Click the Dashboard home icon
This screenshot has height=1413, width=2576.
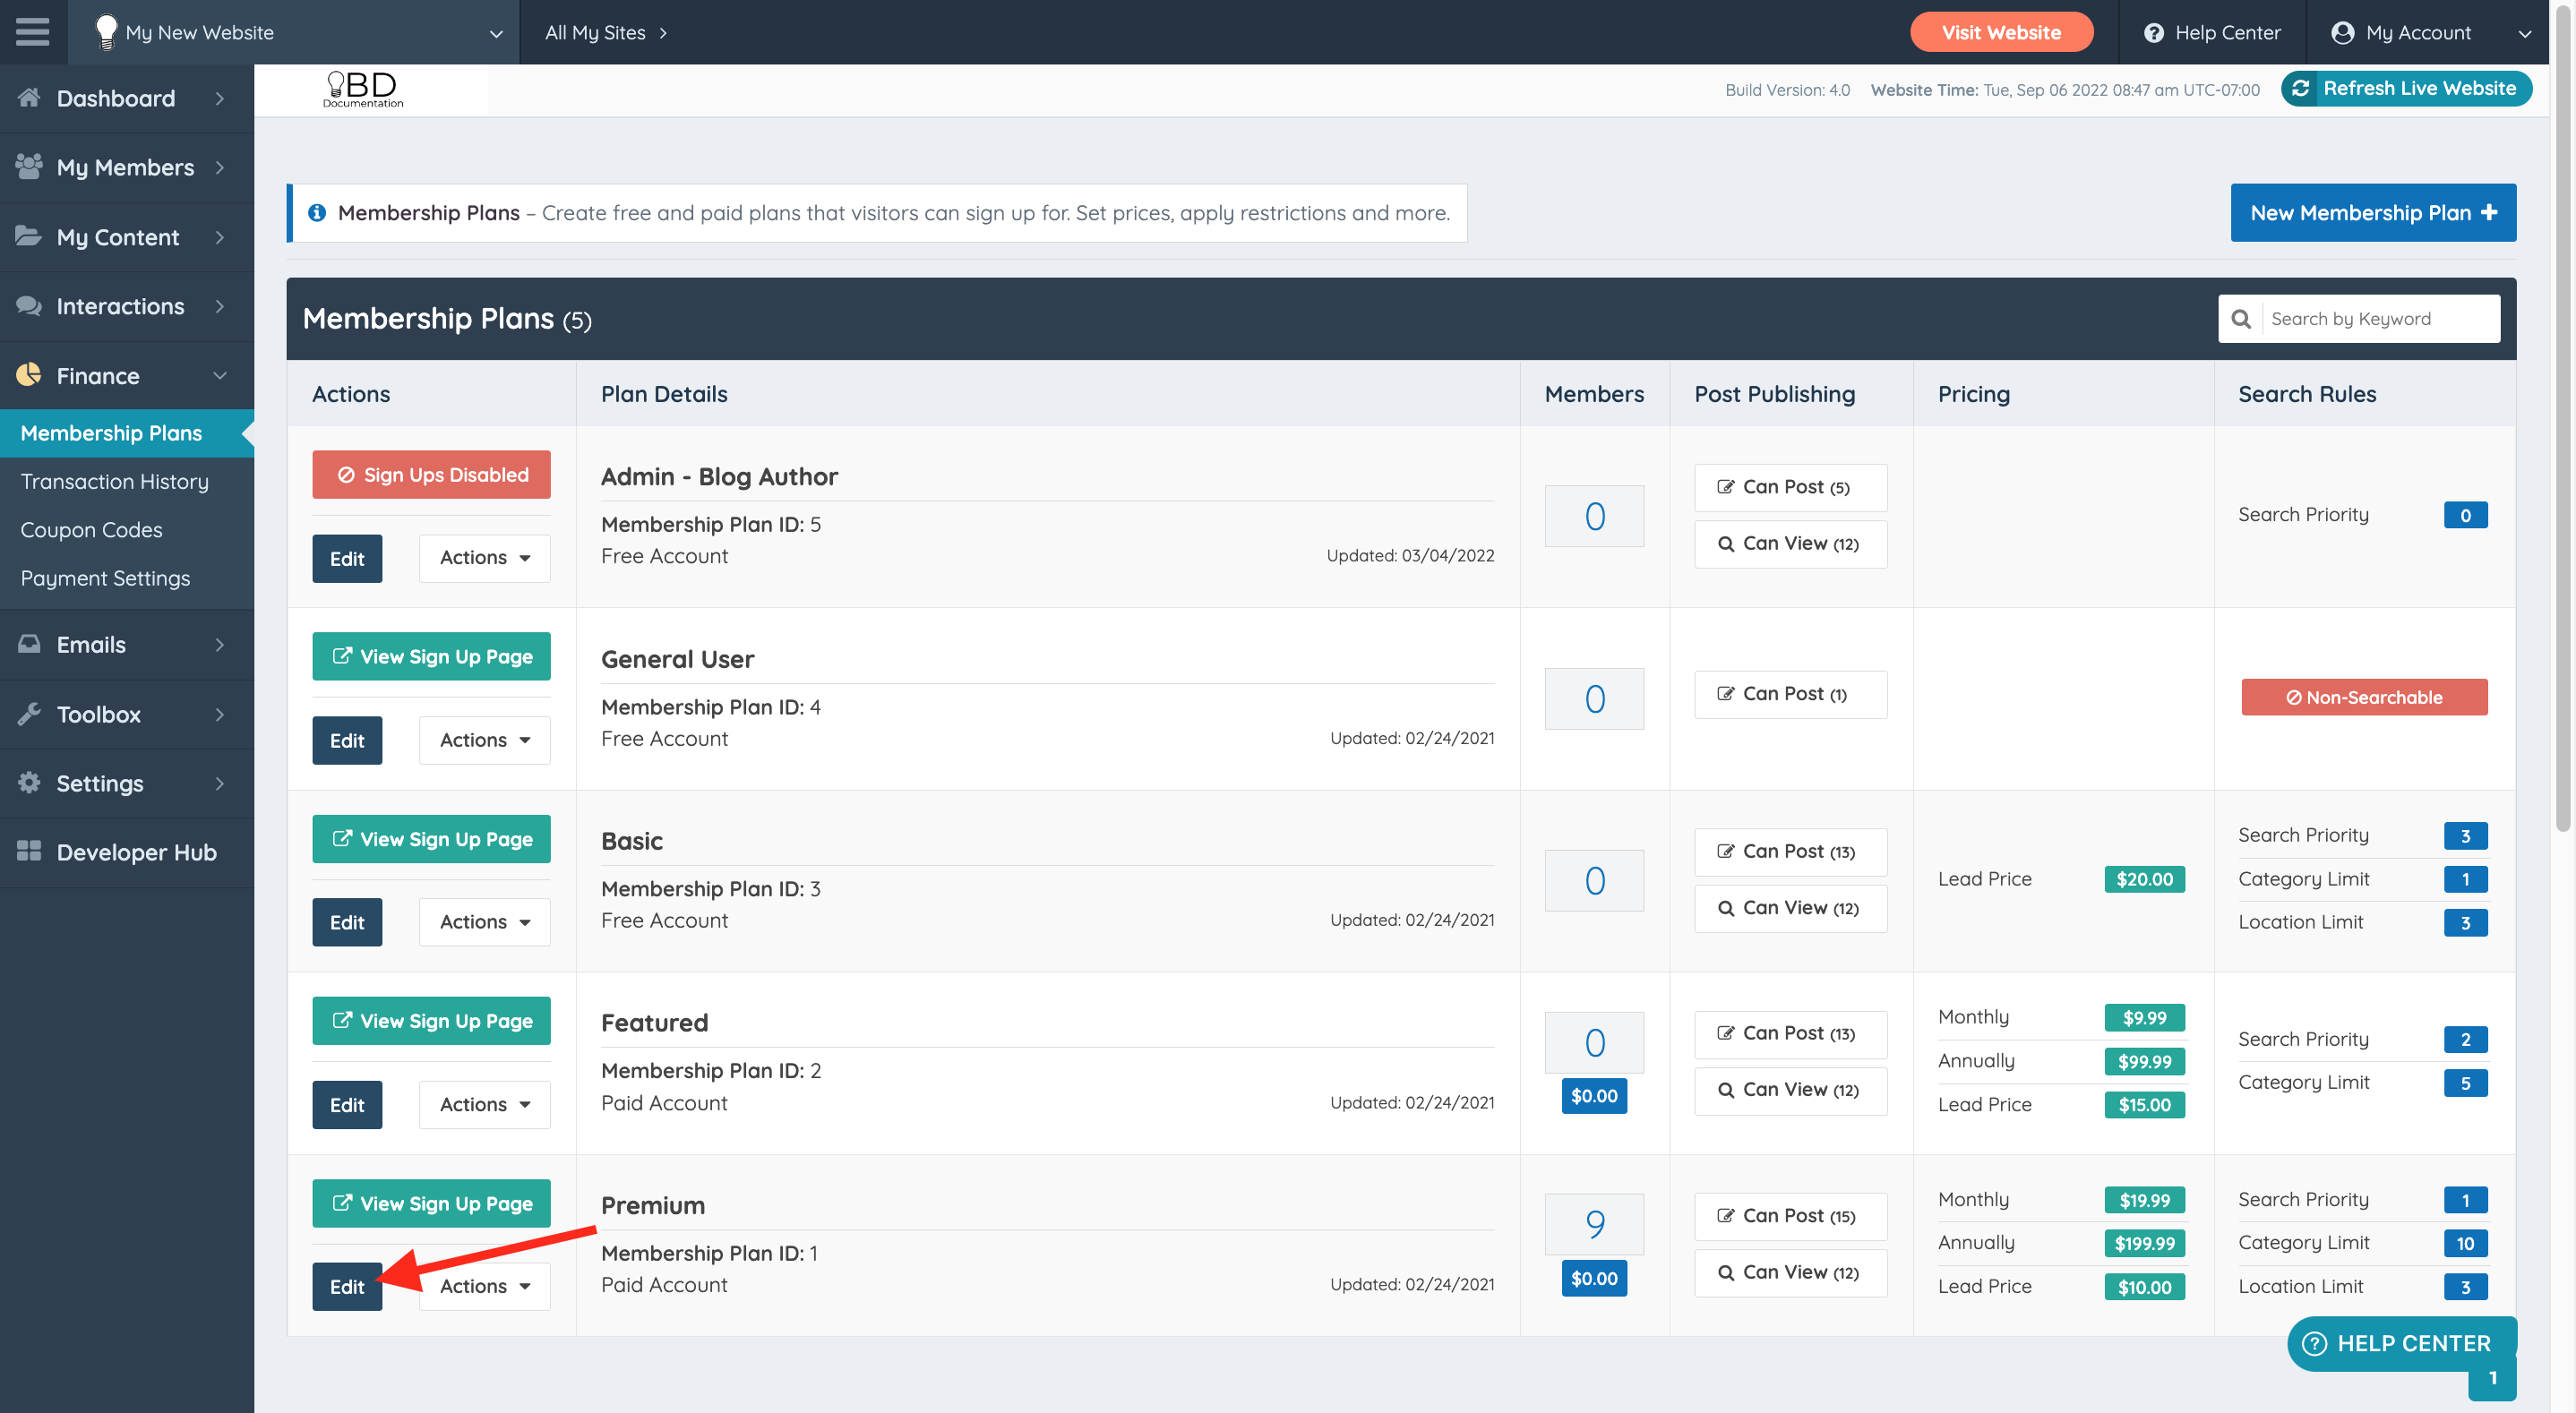(29, 98)
